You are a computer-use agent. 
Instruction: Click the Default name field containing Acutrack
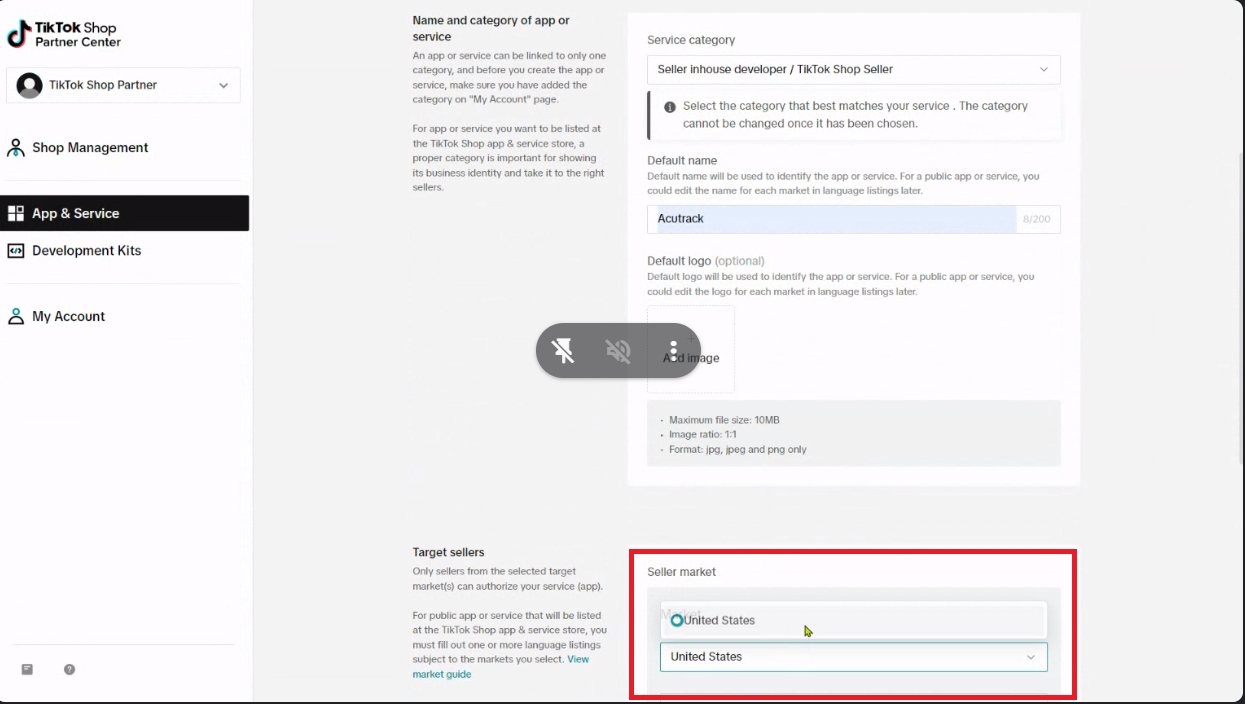pyautogui.click(x=854, y=219)
